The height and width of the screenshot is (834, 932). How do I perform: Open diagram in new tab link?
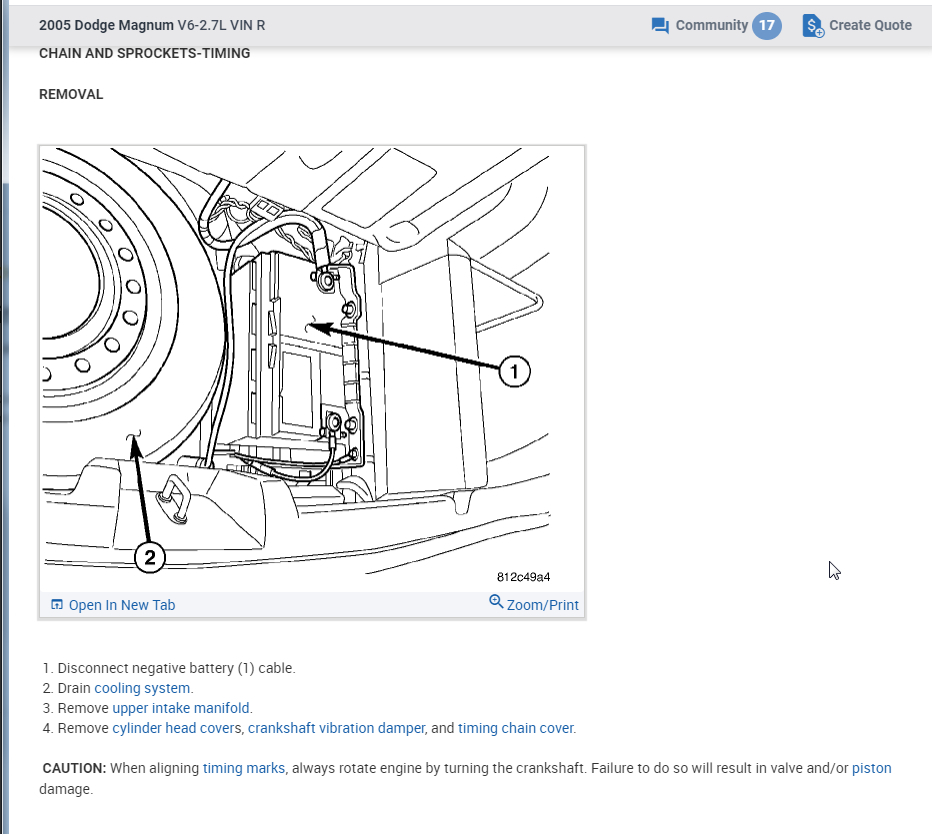[121, 605]
